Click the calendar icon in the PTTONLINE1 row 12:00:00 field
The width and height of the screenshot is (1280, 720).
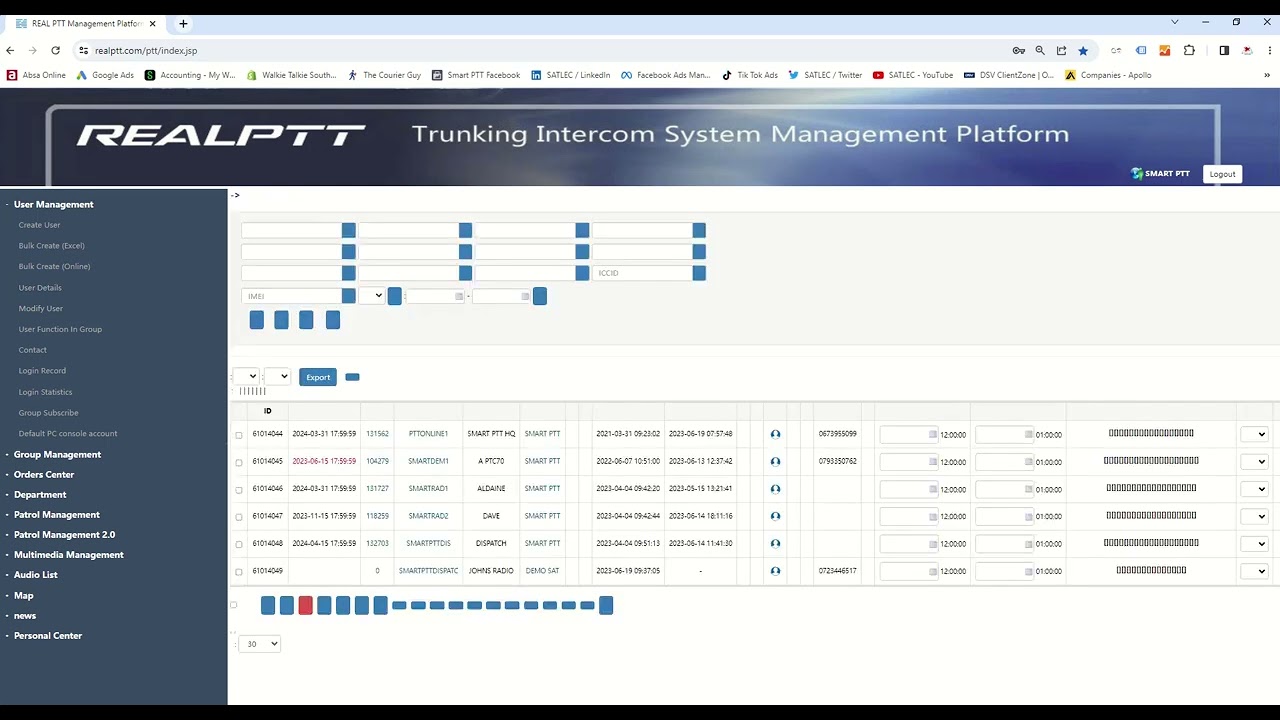pos(933,435)
